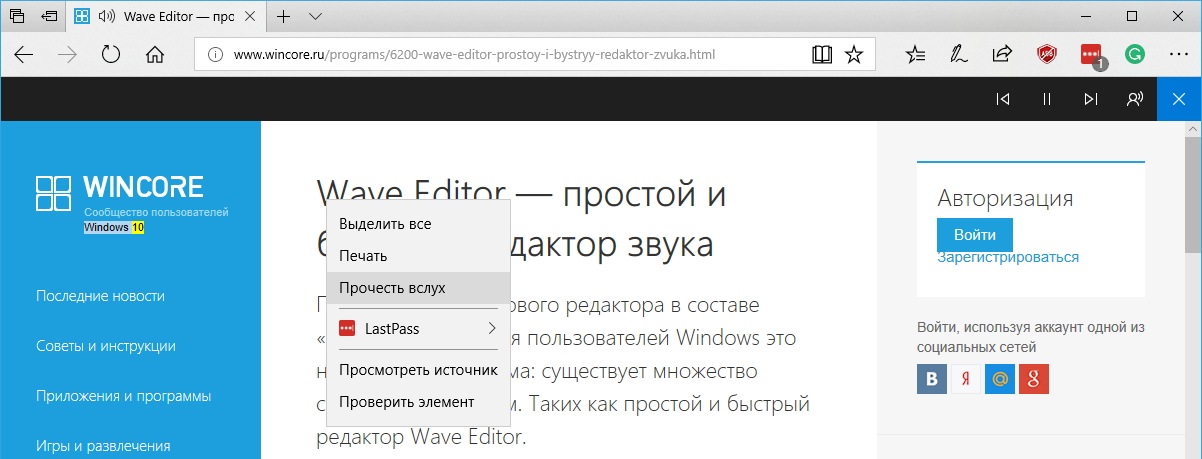The image size is (1202, 459).
Task: Pause the read aloud playback
Action: pyautogui.click(x=1047, y=98)
